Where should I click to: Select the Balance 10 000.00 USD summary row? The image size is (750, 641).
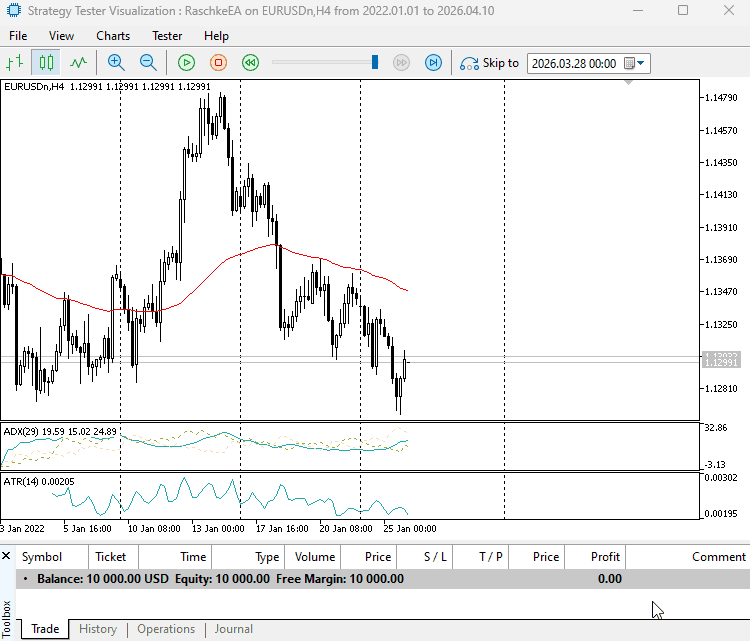[x=383, y=579]
